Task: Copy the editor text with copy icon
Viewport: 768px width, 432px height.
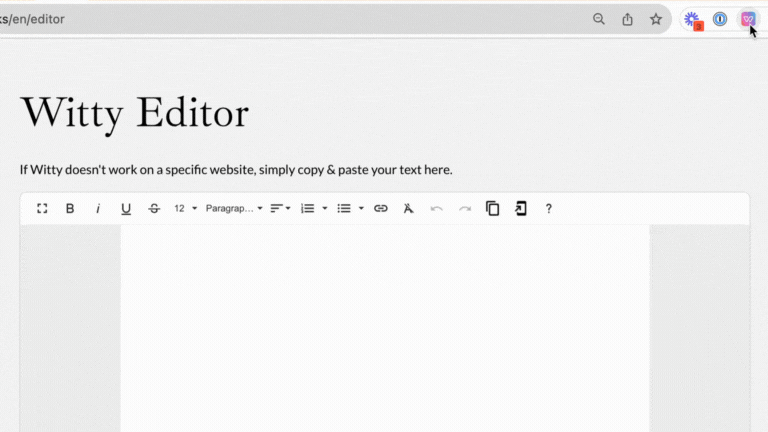Action: pos(492,208)
